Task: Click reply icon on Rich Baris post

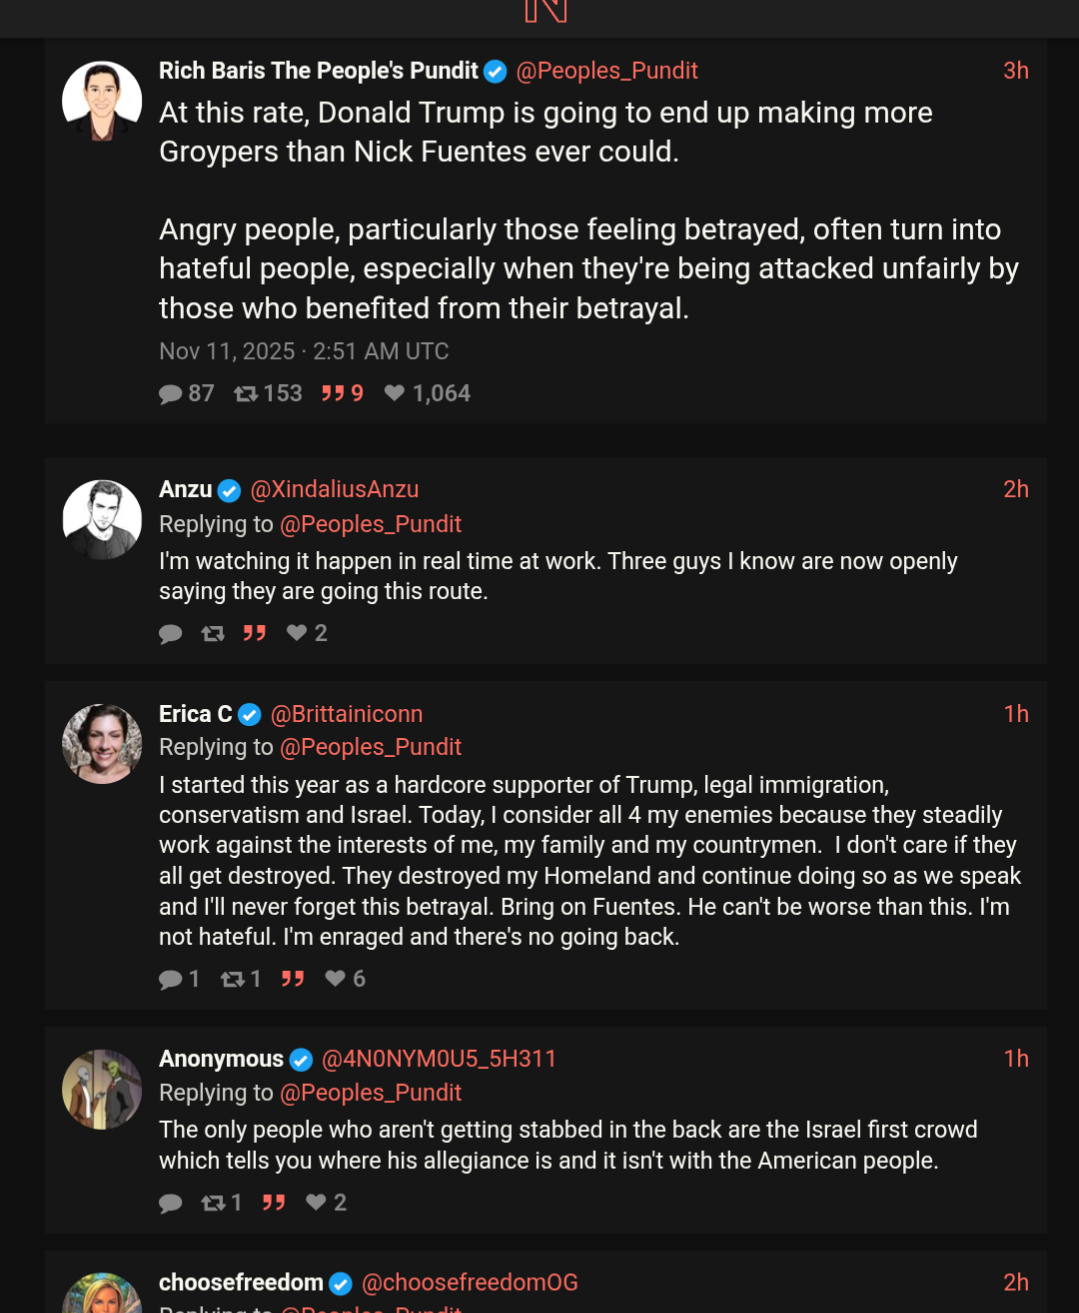Action: pos(170,394)
